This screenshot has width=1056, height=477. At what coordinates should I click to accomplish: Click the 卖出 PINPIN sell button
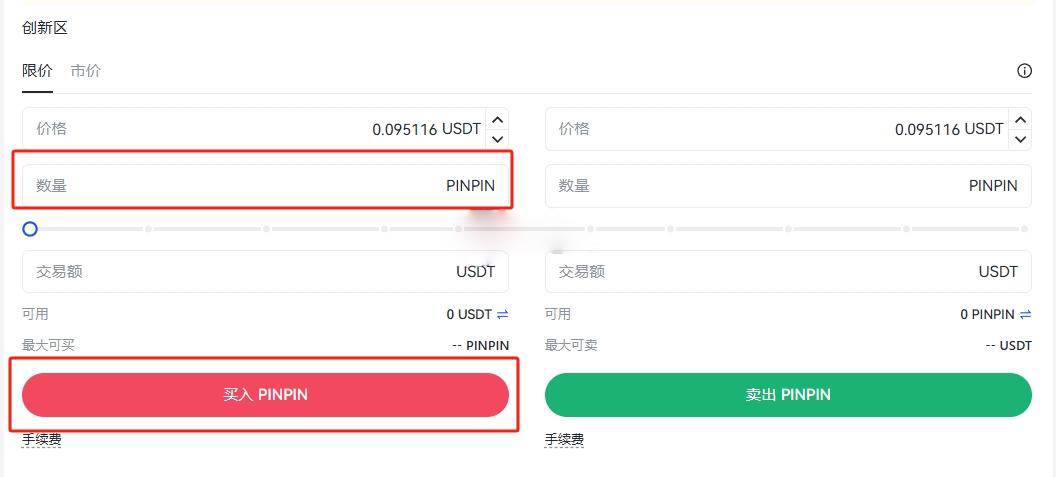pos(788,395)
